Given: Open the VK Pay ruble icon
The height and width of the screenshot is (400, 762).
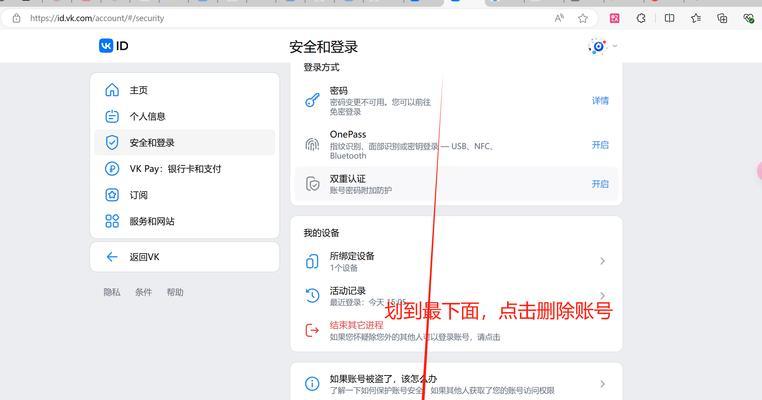Looking at the screenshot, I should coord(112,169).
